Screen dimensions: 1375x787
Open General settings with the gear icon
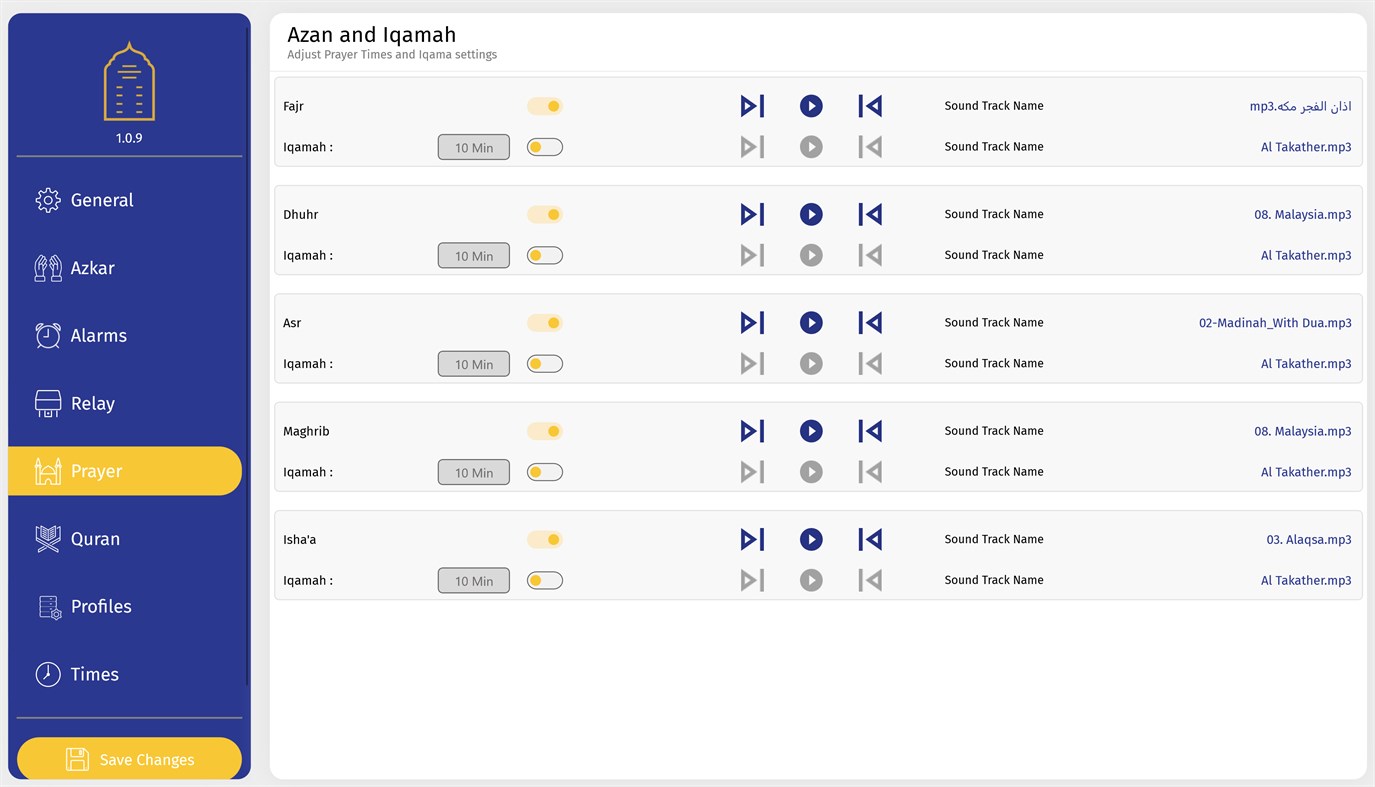tap(48, 200)
